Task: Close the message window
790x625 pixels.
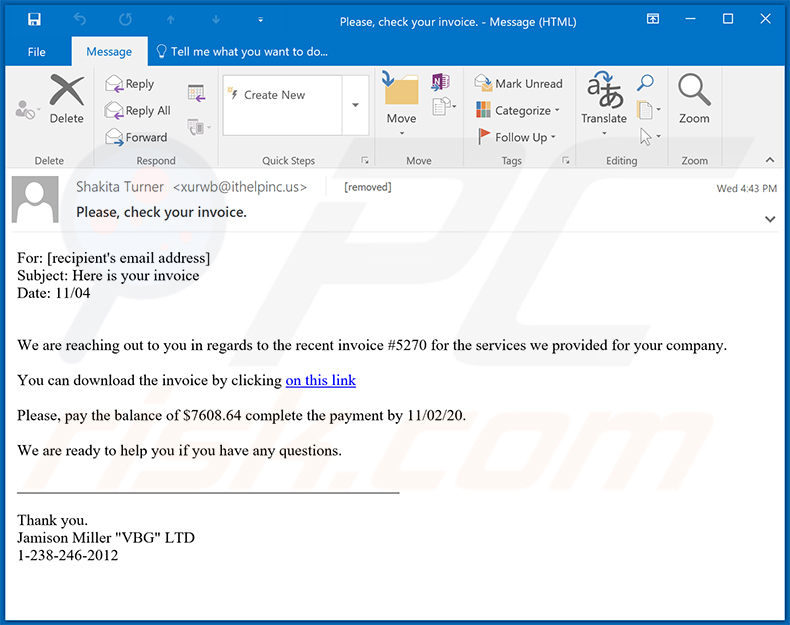Action: [x=765, y=19]
